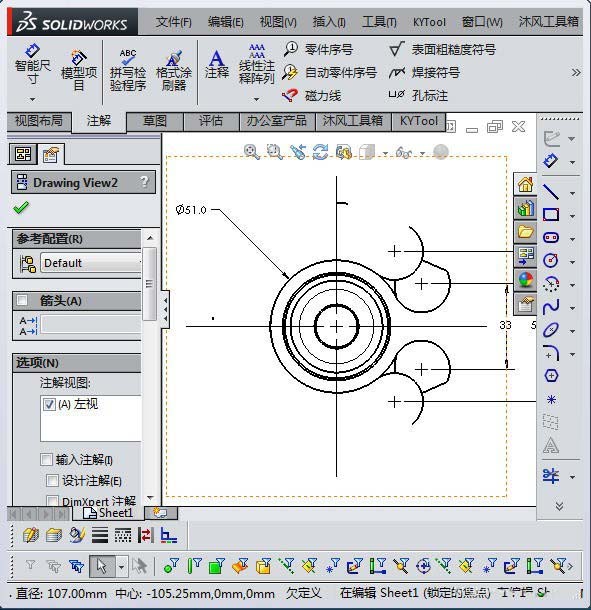591x610 pixels.
Task: Open the File Explorer folder icon
Action: [x=525, y=232]
